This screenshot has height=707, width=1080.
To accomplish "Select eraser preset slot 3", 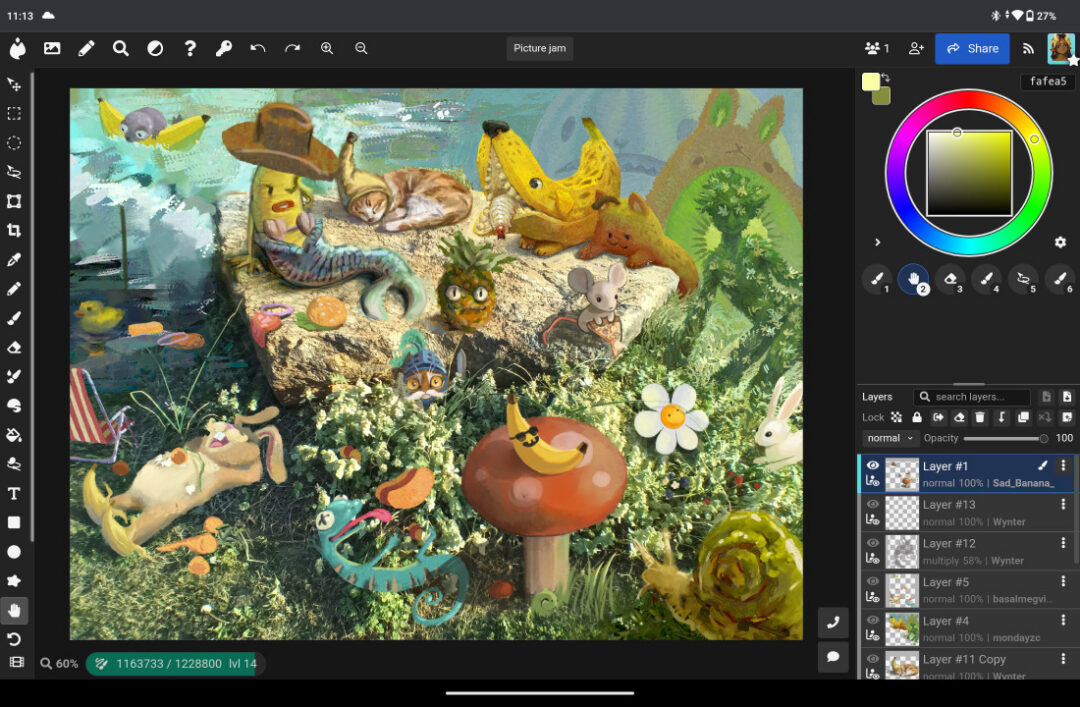I will [951, 279].
